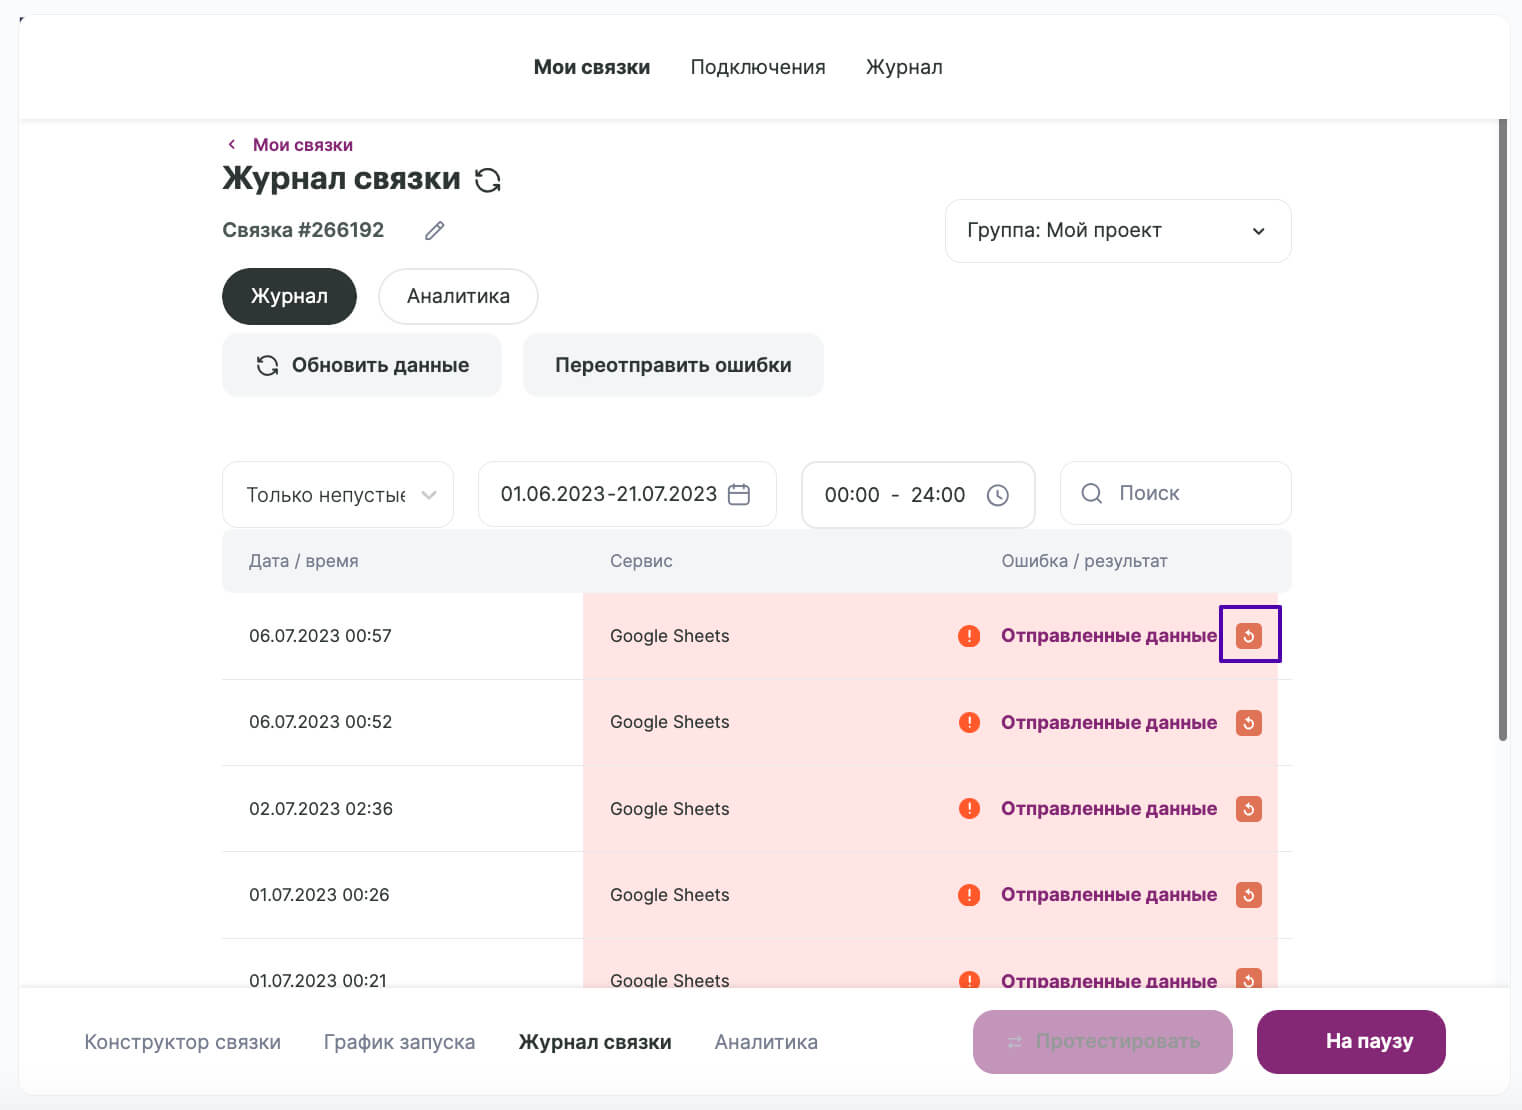Click the magnifier icon in Поиск field
The width and height of the screenshot is (1522, 1110).
[x=1092, y=493]
